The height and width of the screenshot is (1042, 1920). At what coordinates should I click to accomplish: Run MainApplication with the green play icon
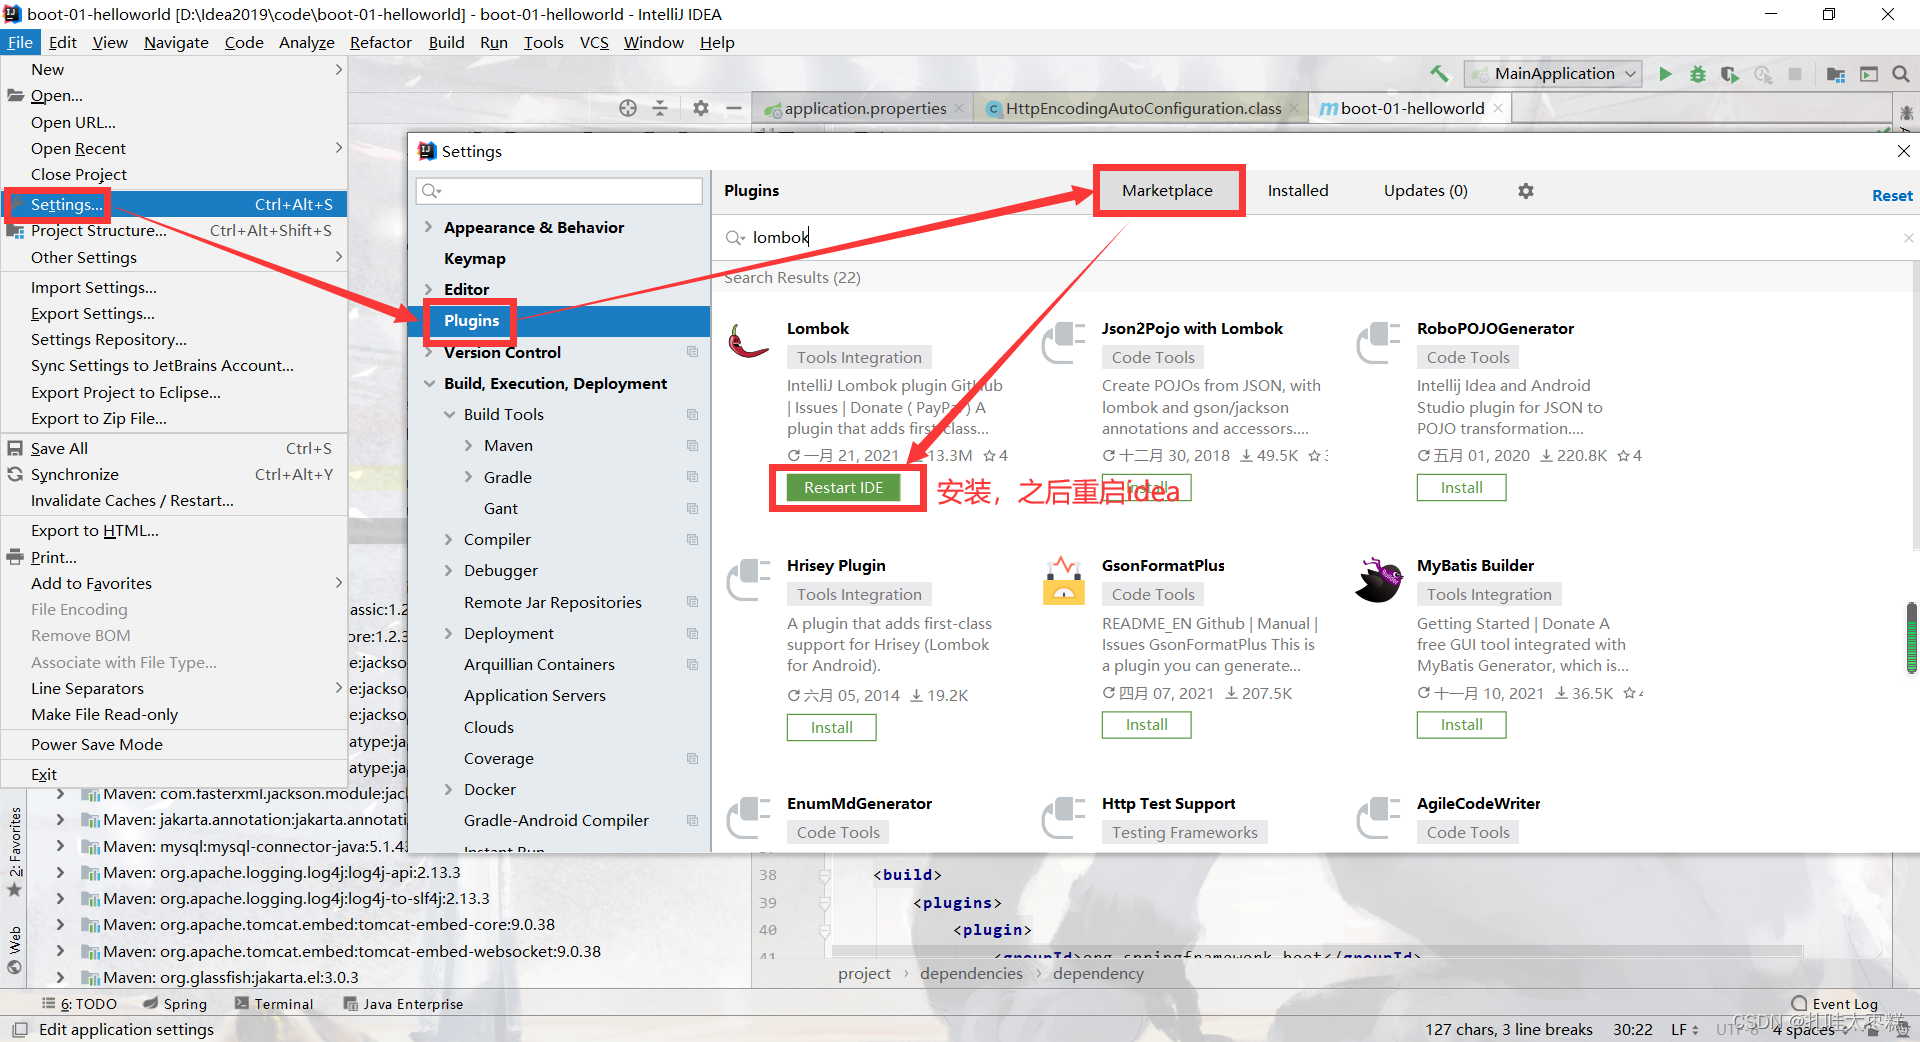[1665, 74]
